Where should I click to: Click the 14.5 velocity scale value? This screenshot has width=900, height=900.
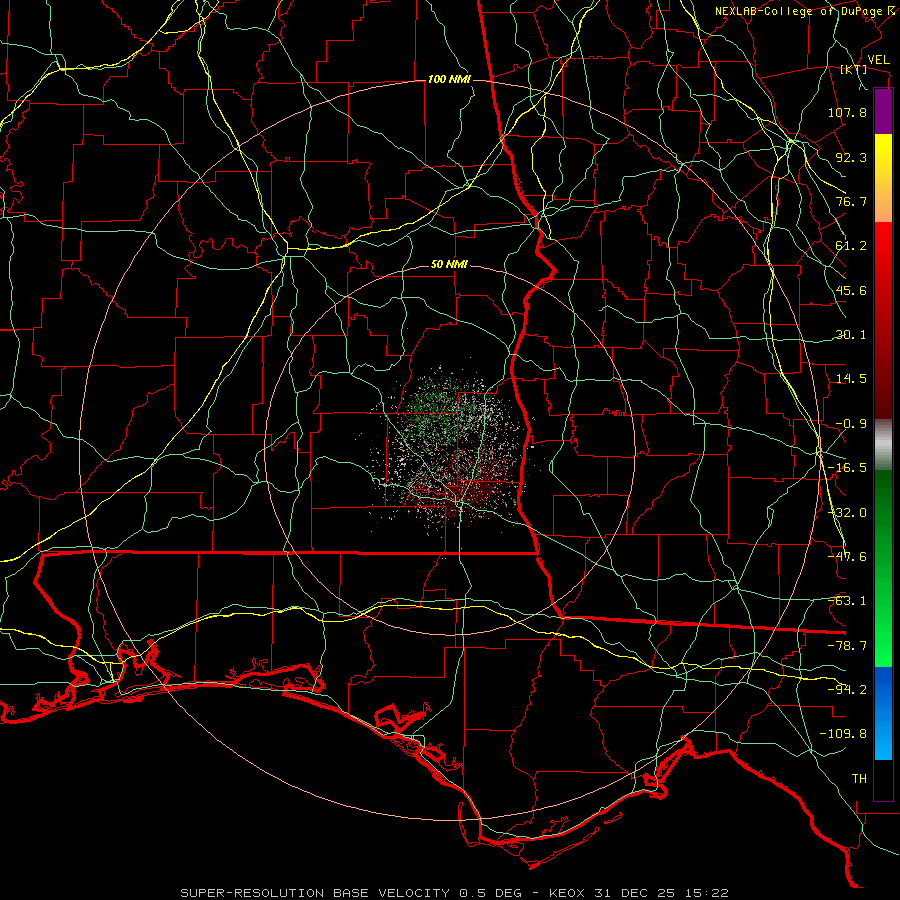pos(851,379)
